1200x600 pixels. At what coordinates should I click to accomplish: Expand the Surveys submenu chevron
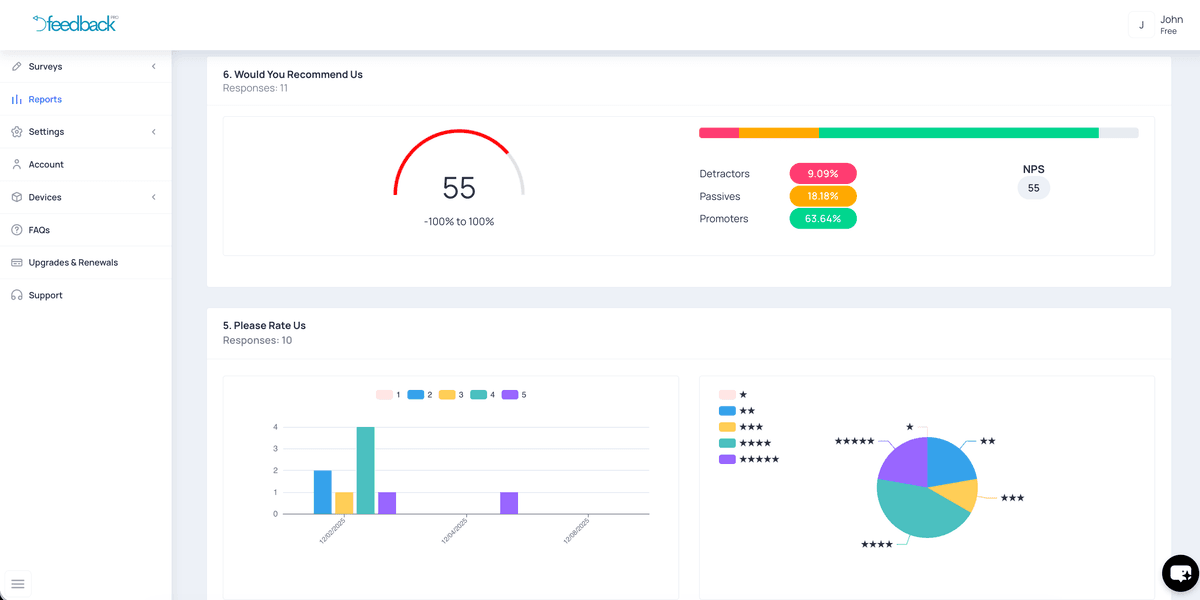(x=153, y=67)
